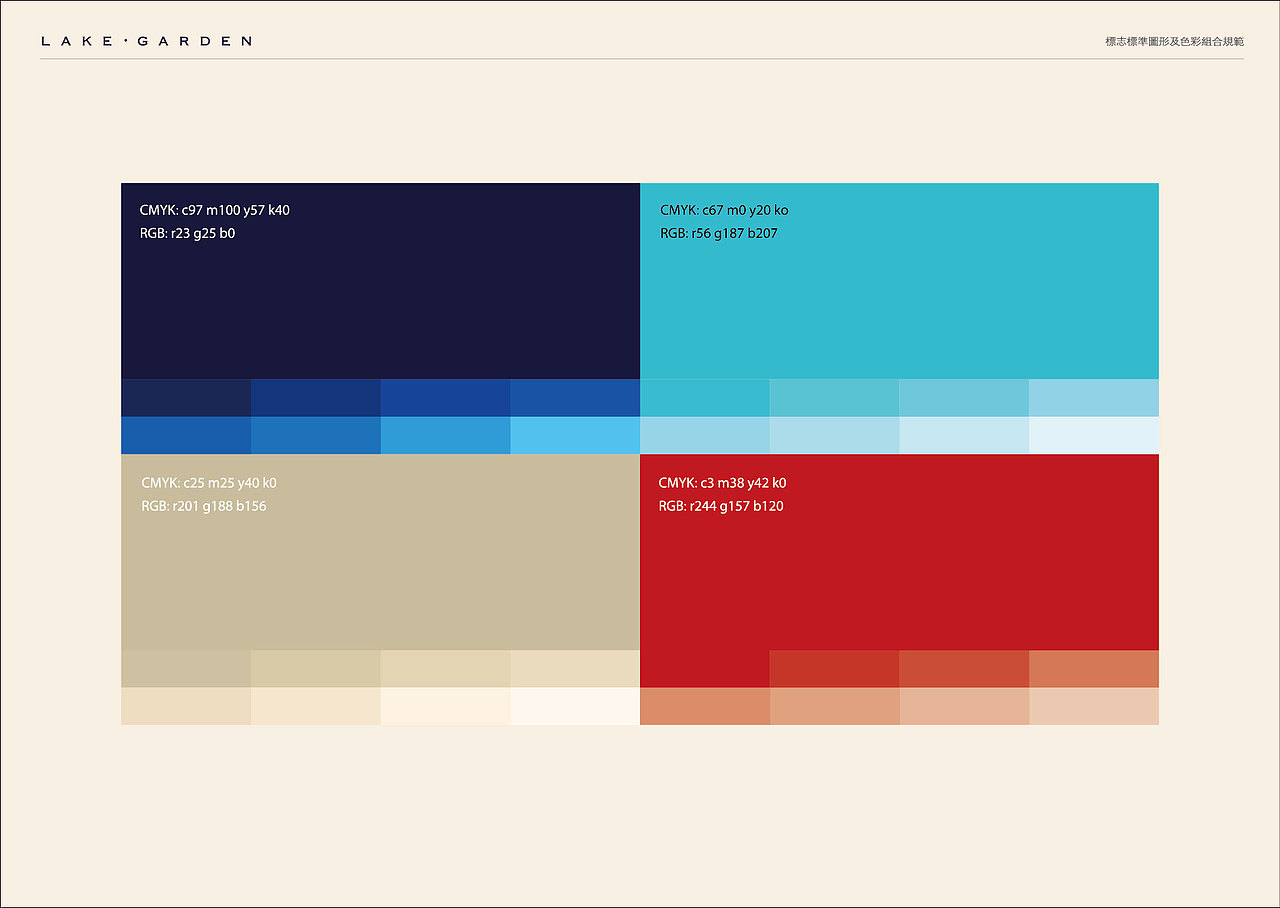Viewport: 1280px width, 908px height.
Task: Pick second tint in upper row of red group
Action: (x=834, y=669)
